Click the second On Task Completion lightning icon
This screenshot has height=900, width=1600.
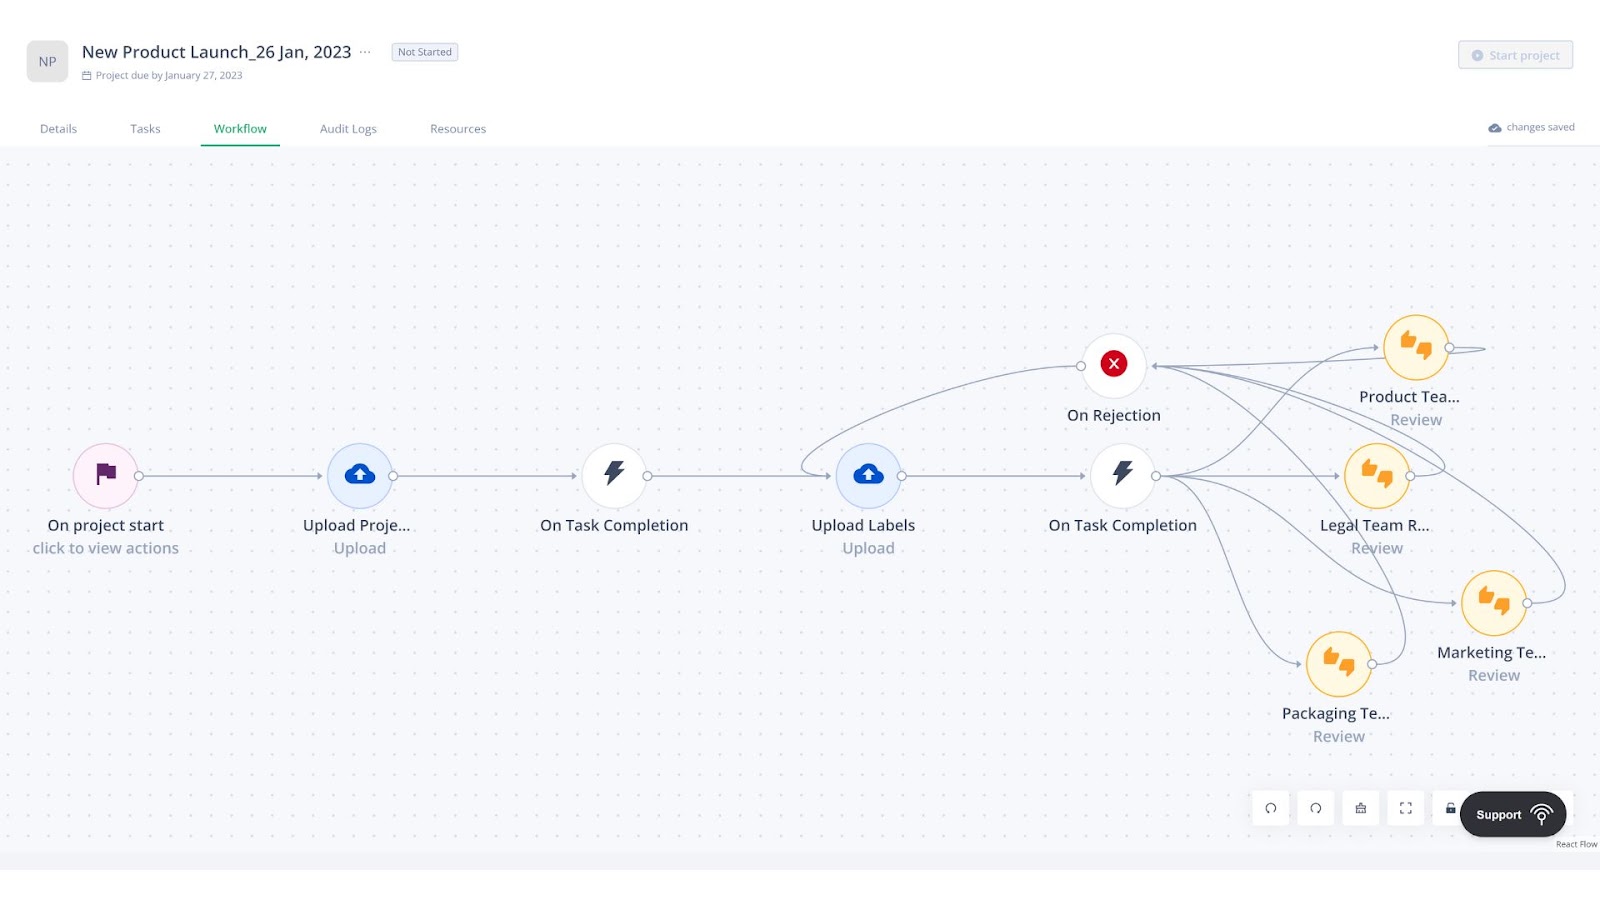tap(1123, 474)
